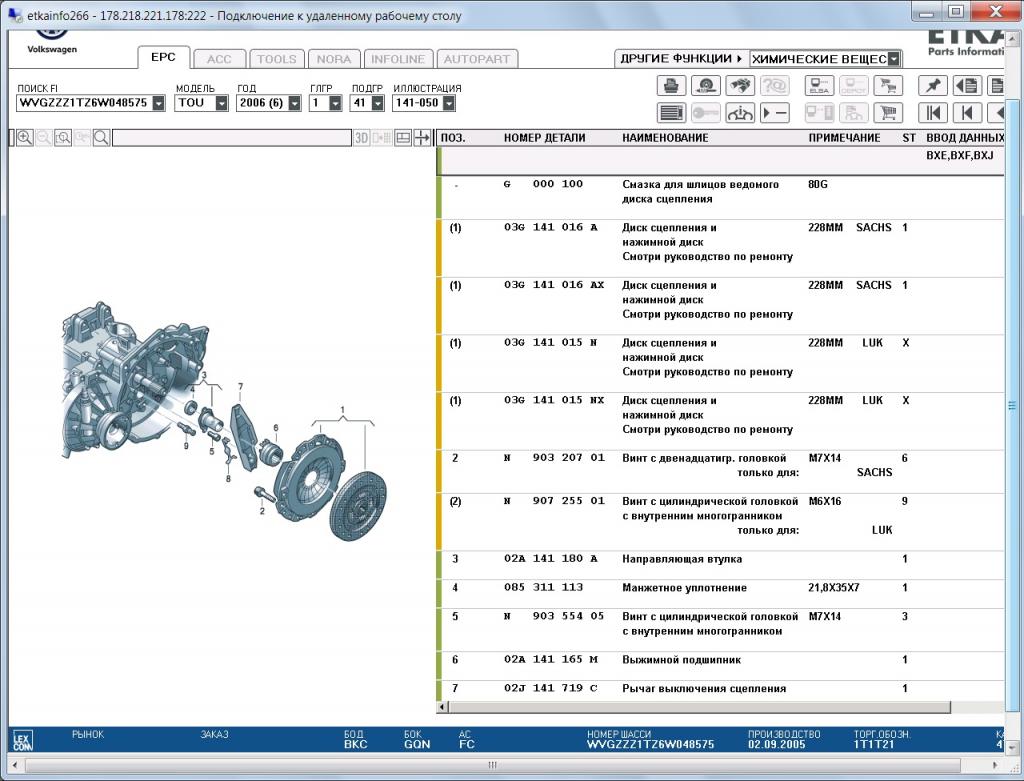
Task: Click the panel layout icon
Action: pyautogui.click(x=403, y=138)
